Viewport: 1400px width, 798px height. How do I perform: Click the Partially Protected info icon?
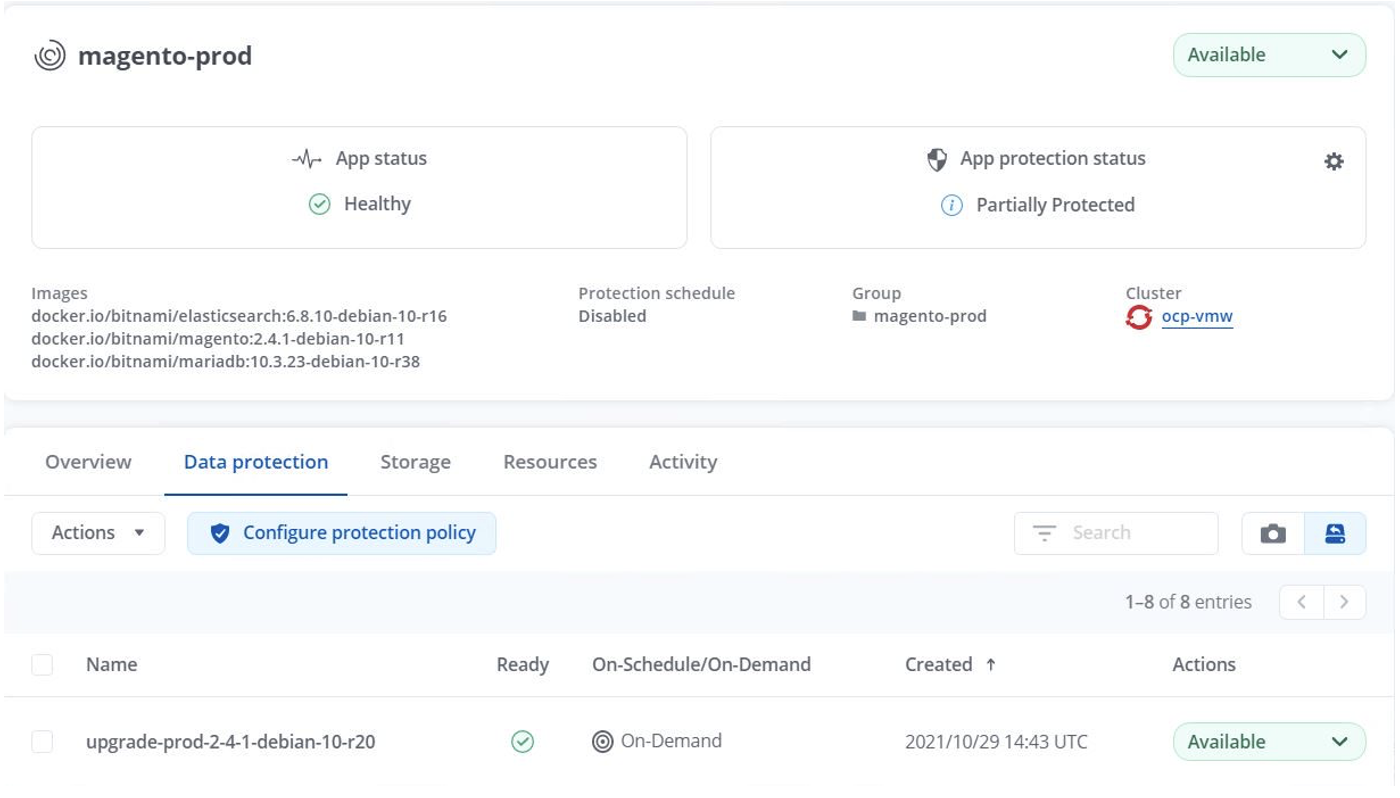point(952,205)
